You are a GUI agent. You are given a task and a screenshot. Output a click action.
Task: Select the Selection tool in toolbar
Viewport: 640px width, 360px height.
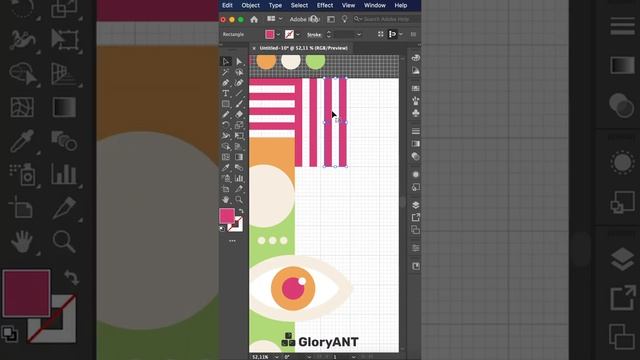(226, 62)
